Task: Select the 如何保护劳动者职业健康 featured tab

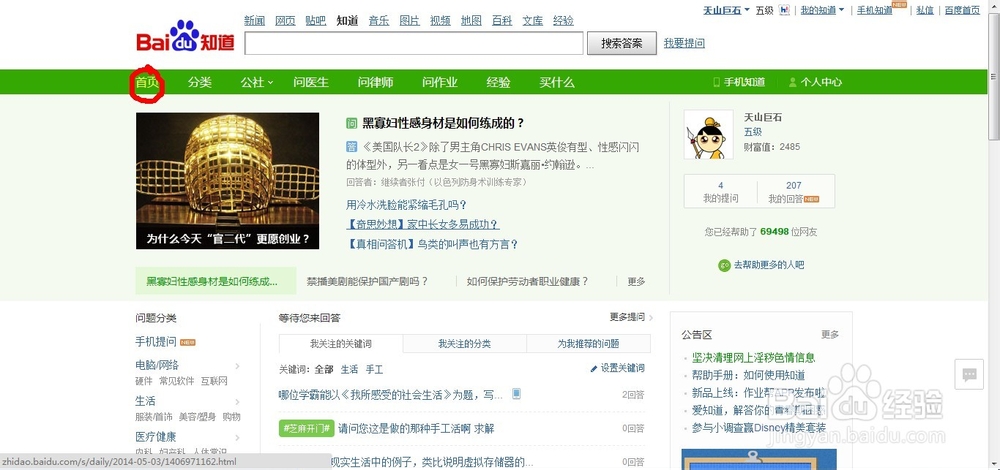Action: point(527,281)
